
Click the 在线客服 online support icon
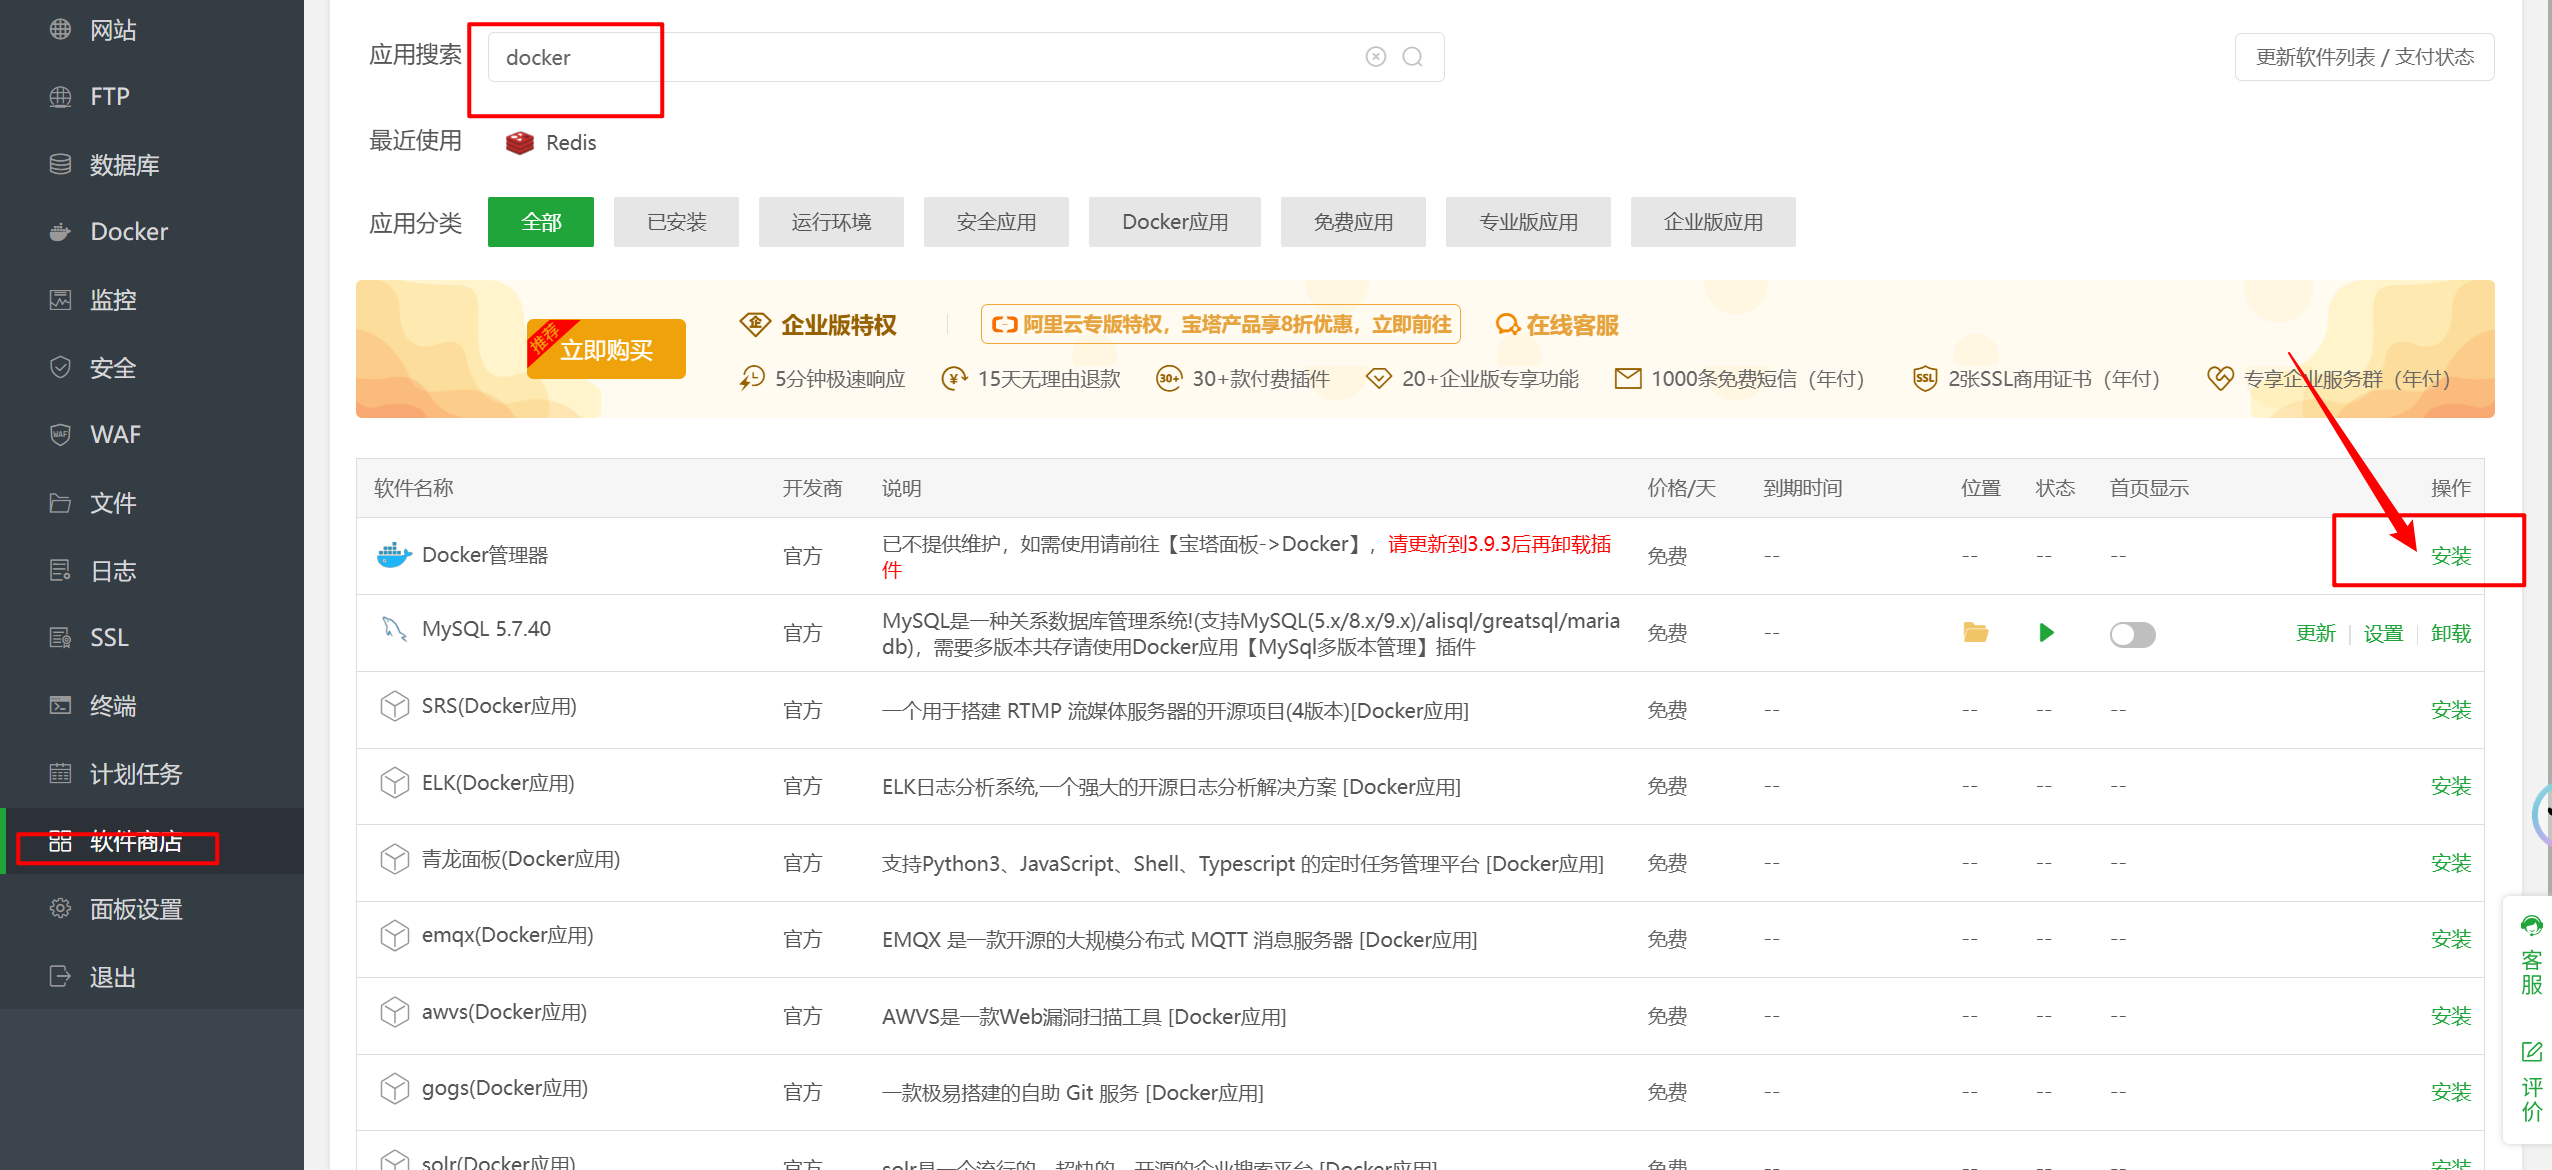coord(1506,325)
